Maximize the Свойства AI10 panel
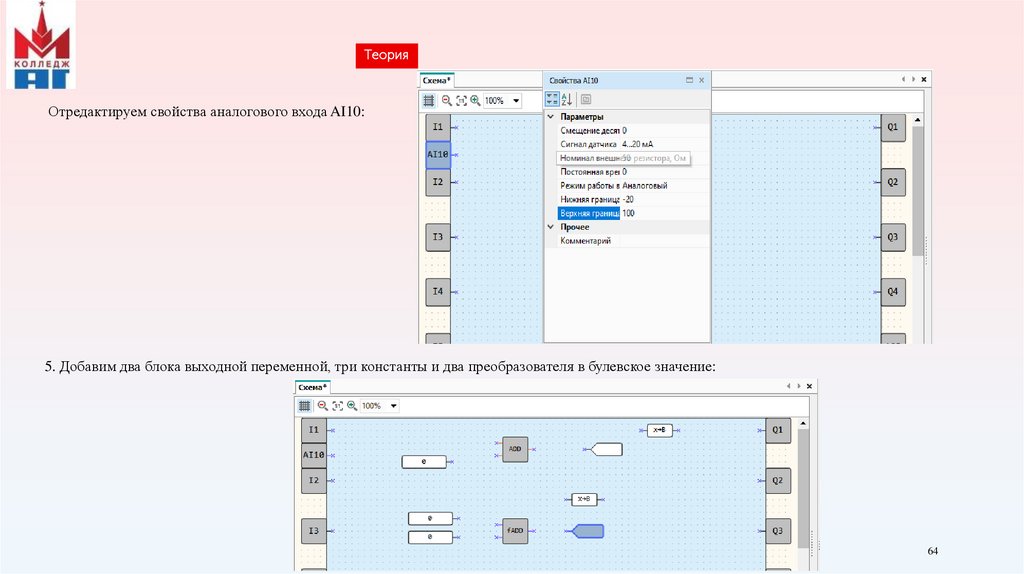Screen dimensions: 1024x574 (689, 80)
